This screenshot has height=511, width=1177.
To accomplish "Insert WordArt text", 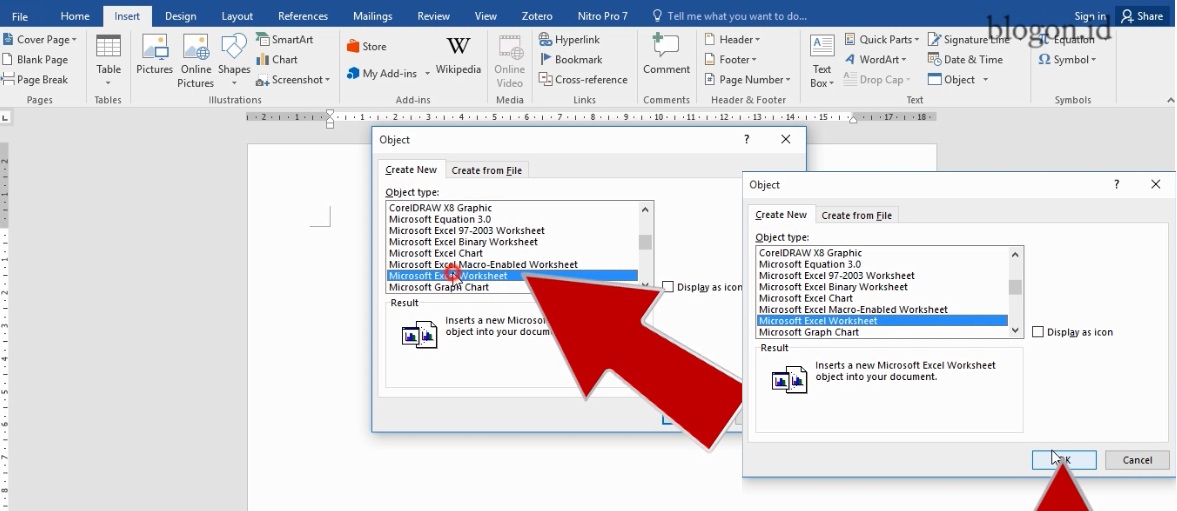I will click(x=875, y=59).
